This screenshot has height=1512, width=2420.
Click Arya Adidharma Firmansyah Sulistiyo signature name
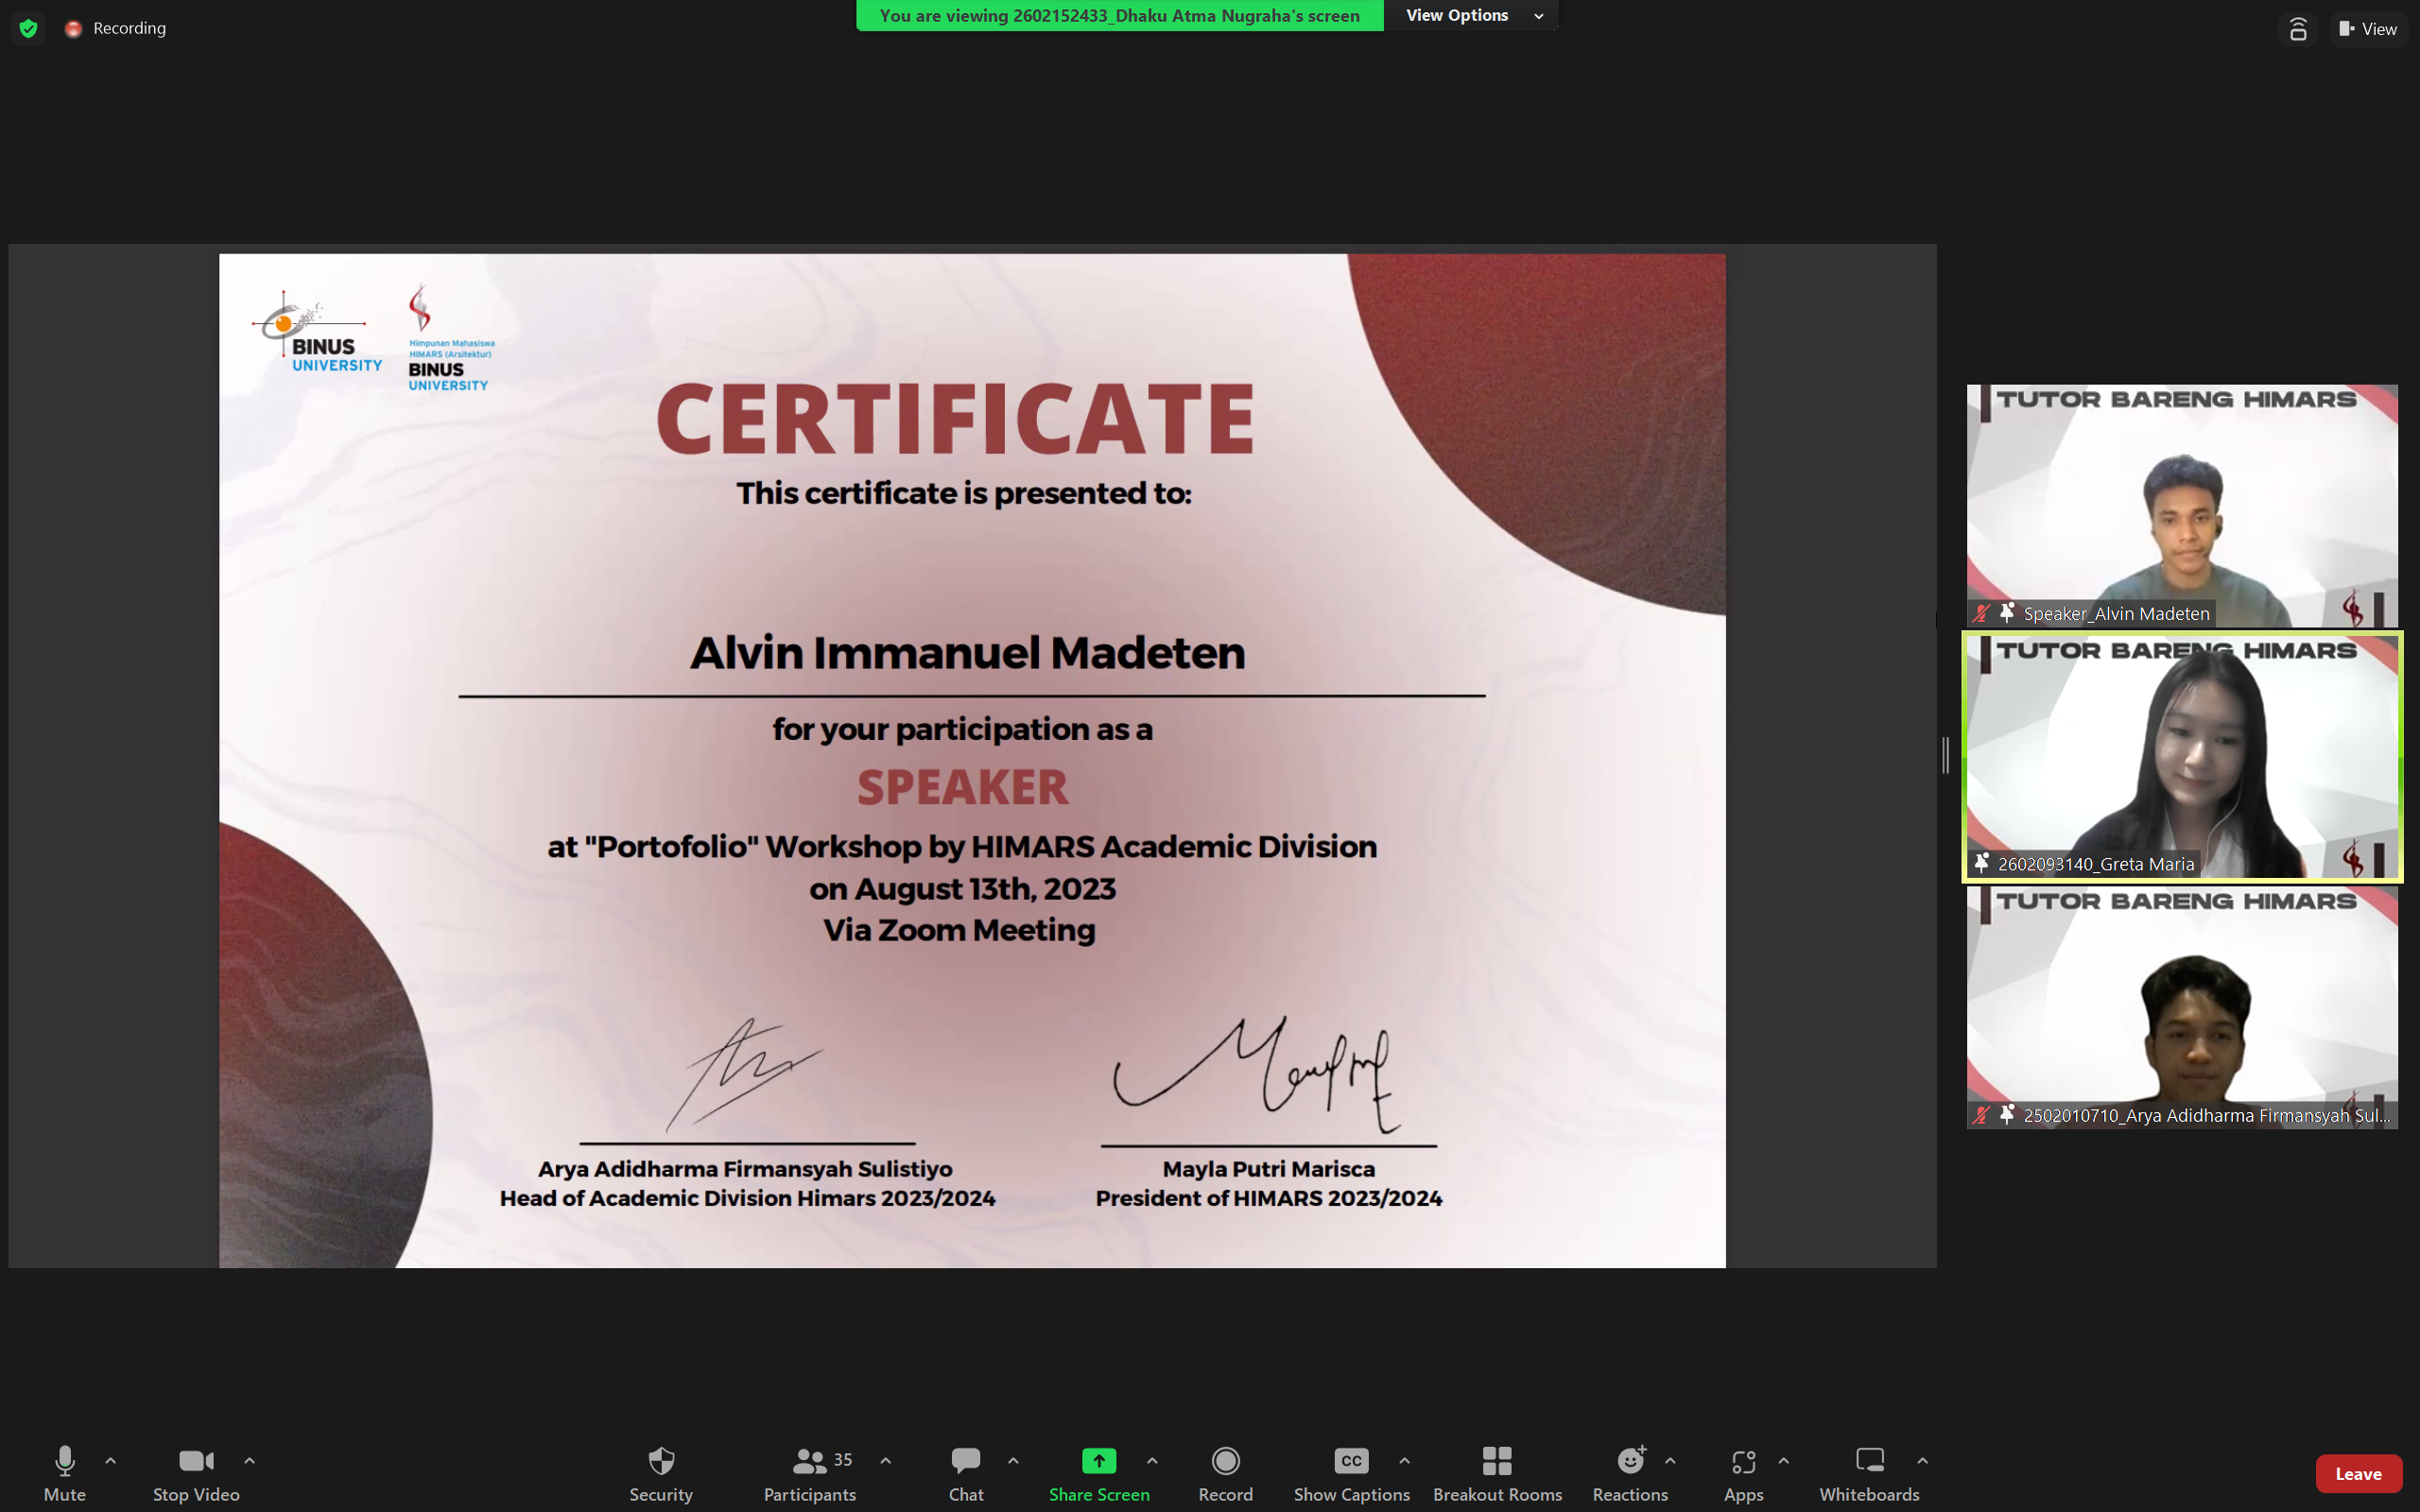click(x=745, y=1169)
